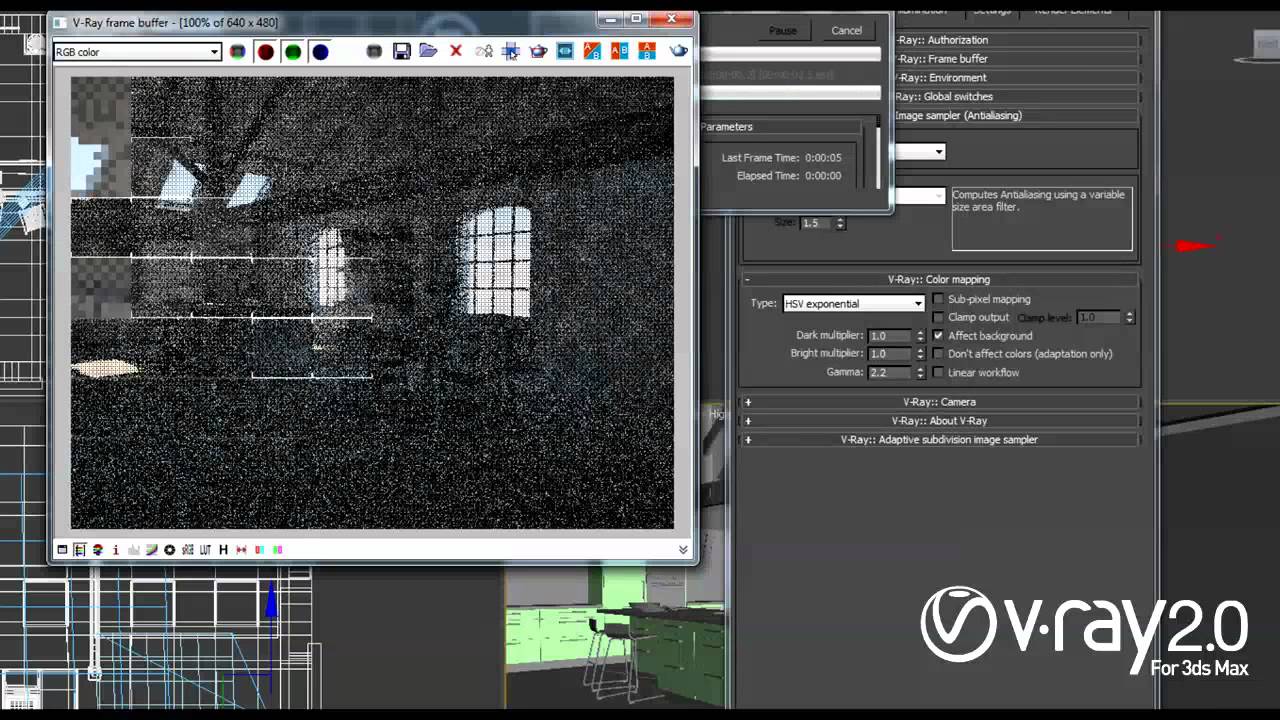Click the Dark multiplier value field
This screenshot has width=1280, height=720.
point(890,336)
